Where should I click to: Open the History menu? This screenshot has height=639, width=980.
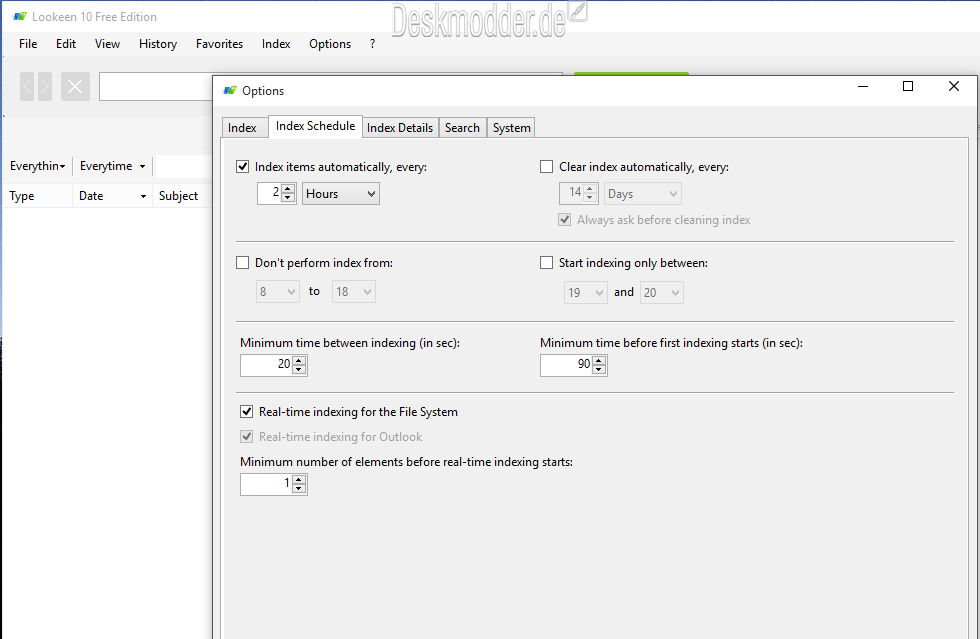[x=158, y=44]
